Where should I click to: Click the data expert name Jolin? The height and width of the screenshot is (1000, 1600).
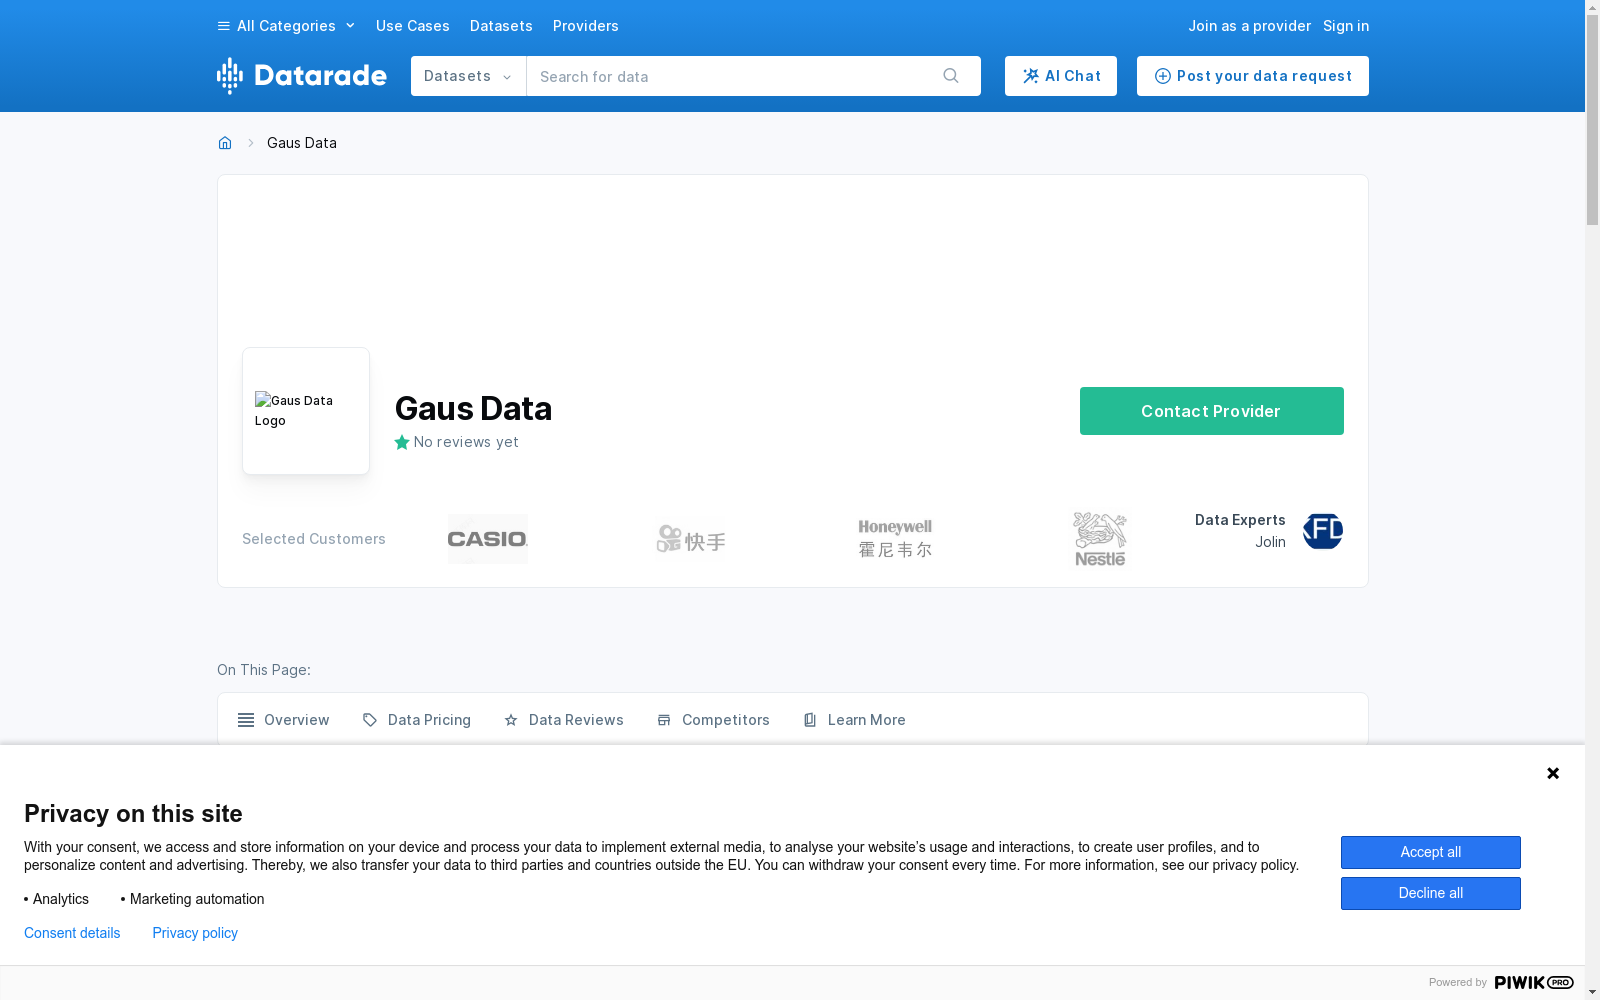[x=1271, y=542]
